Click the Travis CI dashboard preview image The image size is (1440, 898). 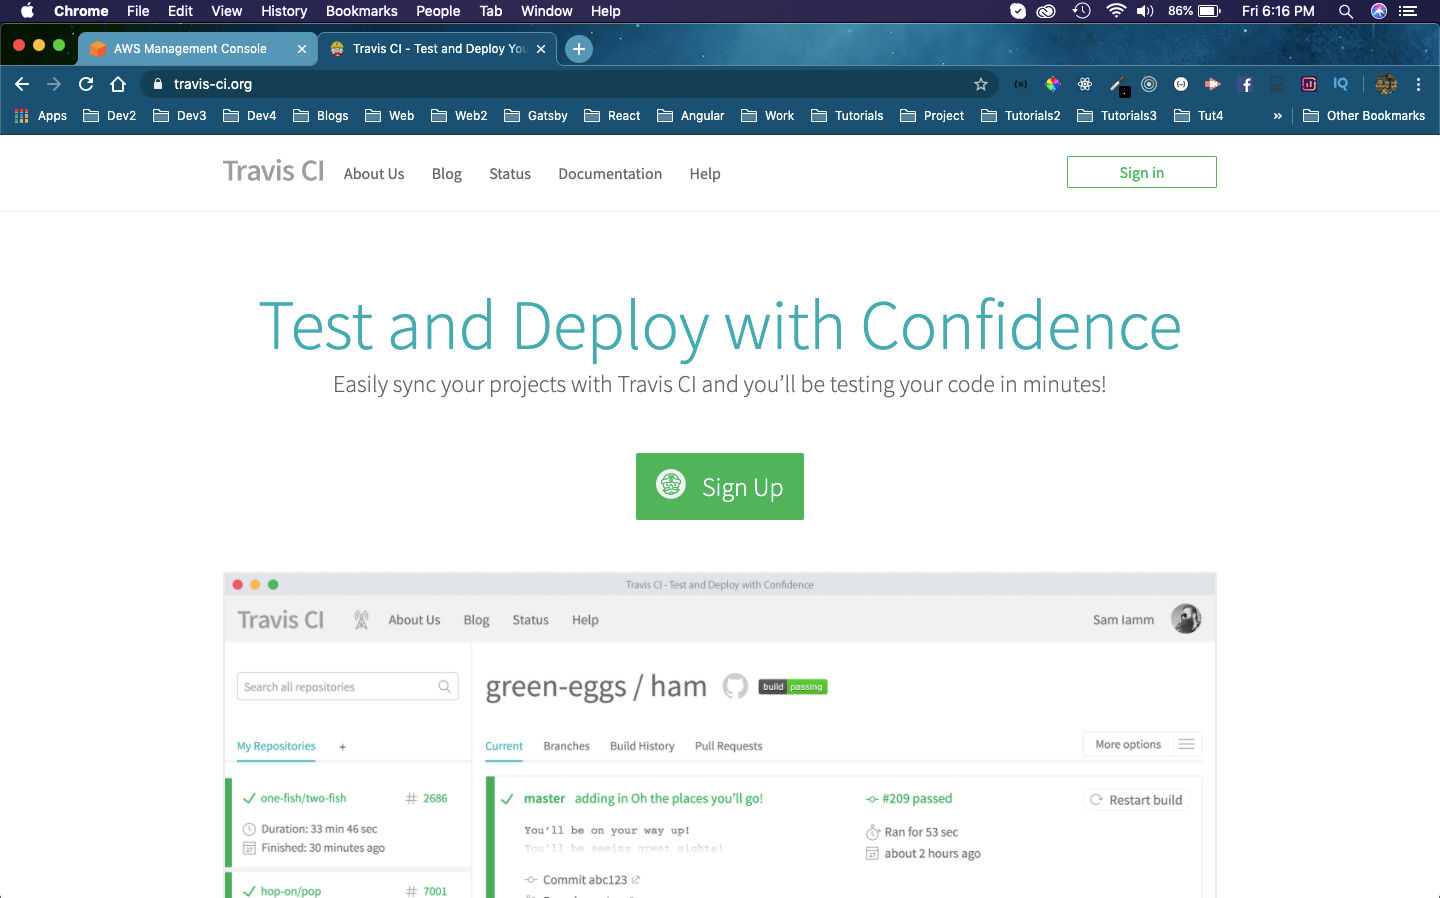point(720,735)
